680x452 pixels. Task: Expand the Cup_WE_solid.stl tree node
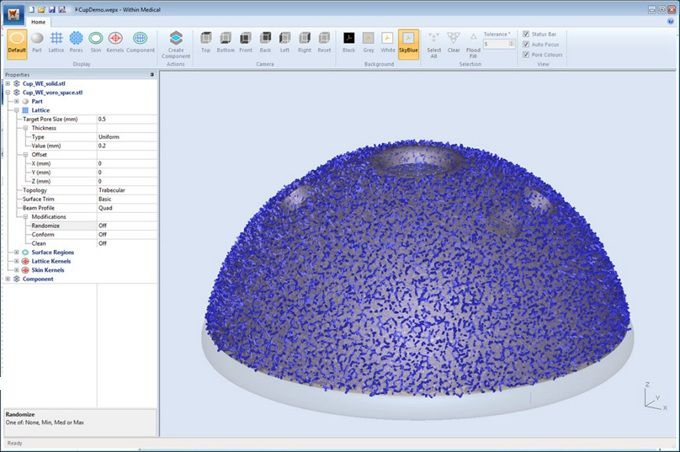[x=8, y=83]
